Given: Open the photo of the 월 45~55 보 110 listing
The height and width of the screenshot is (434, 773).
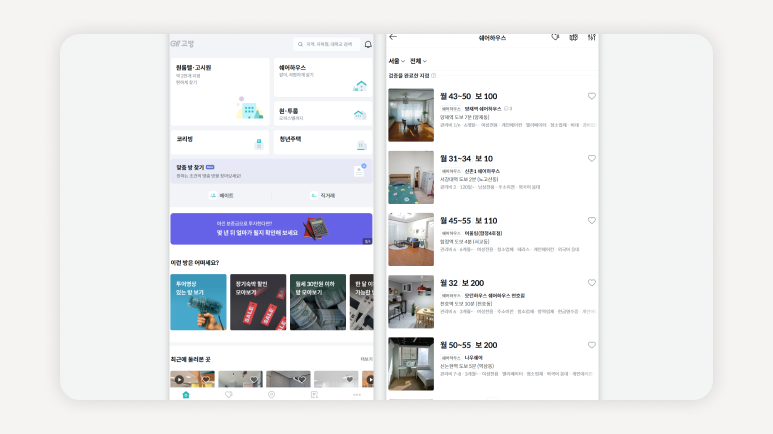Looking at the screenshot, I should (411, 239).
